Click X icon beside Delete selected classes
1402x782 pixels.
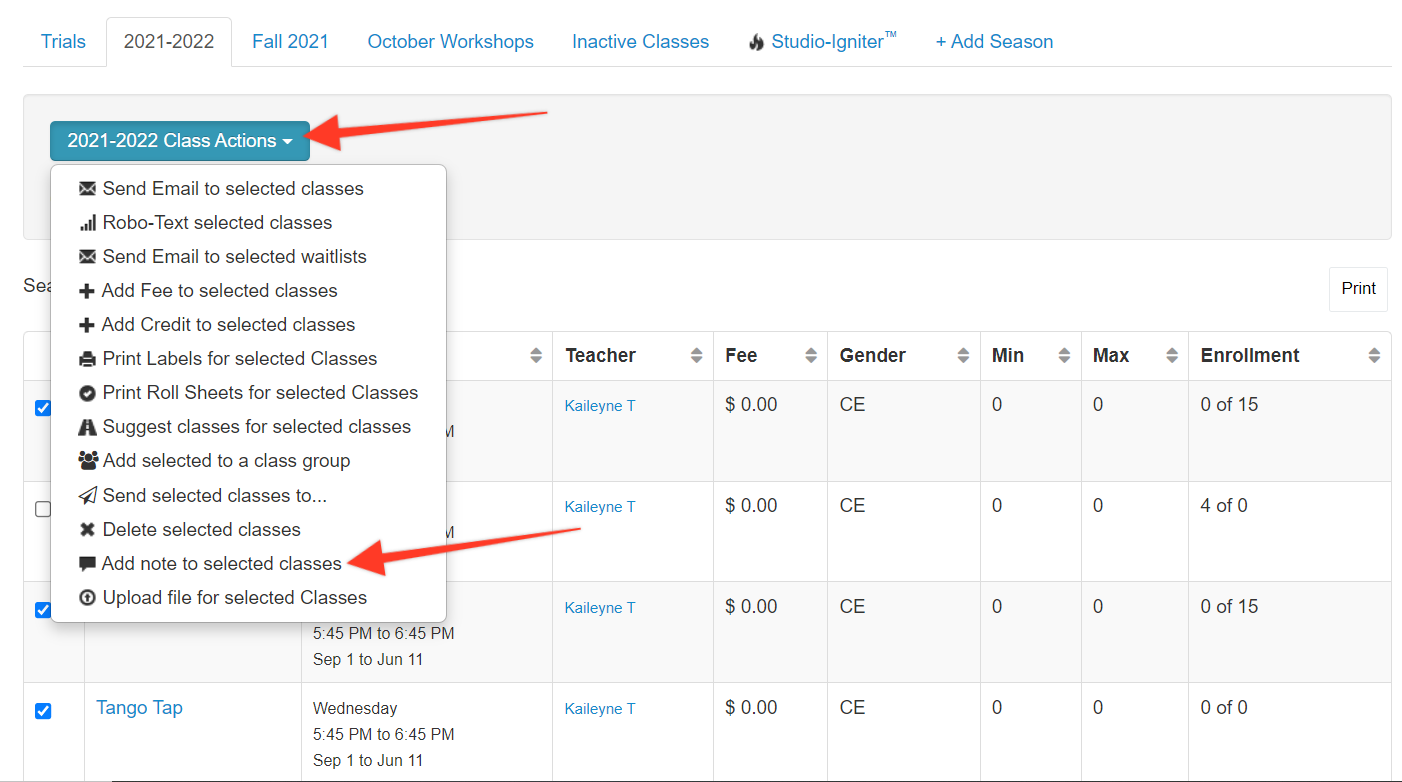pyautogui.click(x=87, y=530)
